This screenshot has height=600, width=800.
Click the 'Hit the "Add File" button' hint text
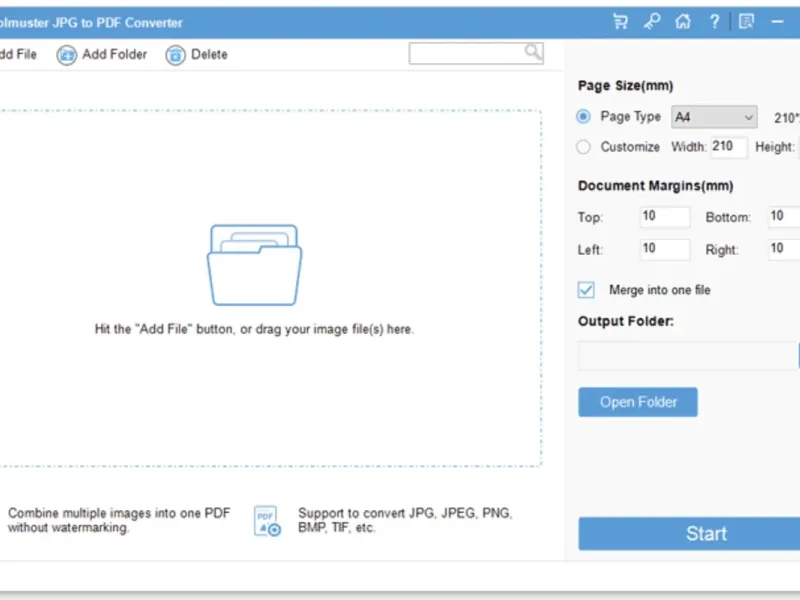tap(254, 329)
